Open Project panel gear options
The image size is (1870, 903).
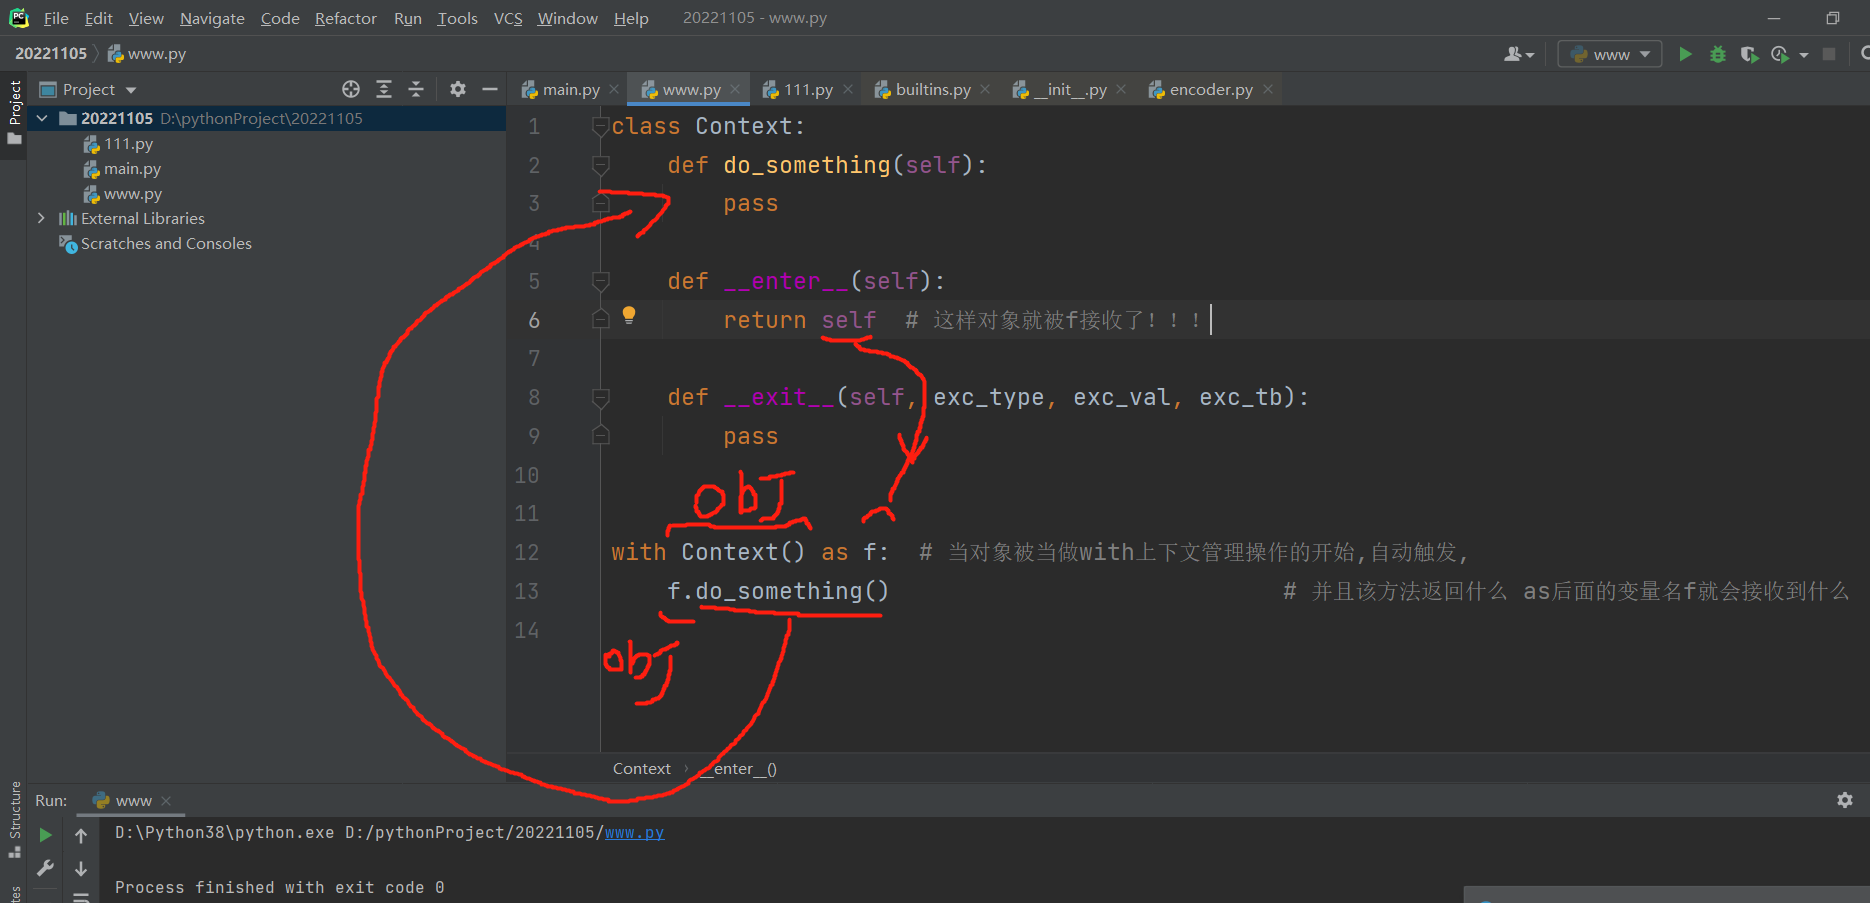458,89
